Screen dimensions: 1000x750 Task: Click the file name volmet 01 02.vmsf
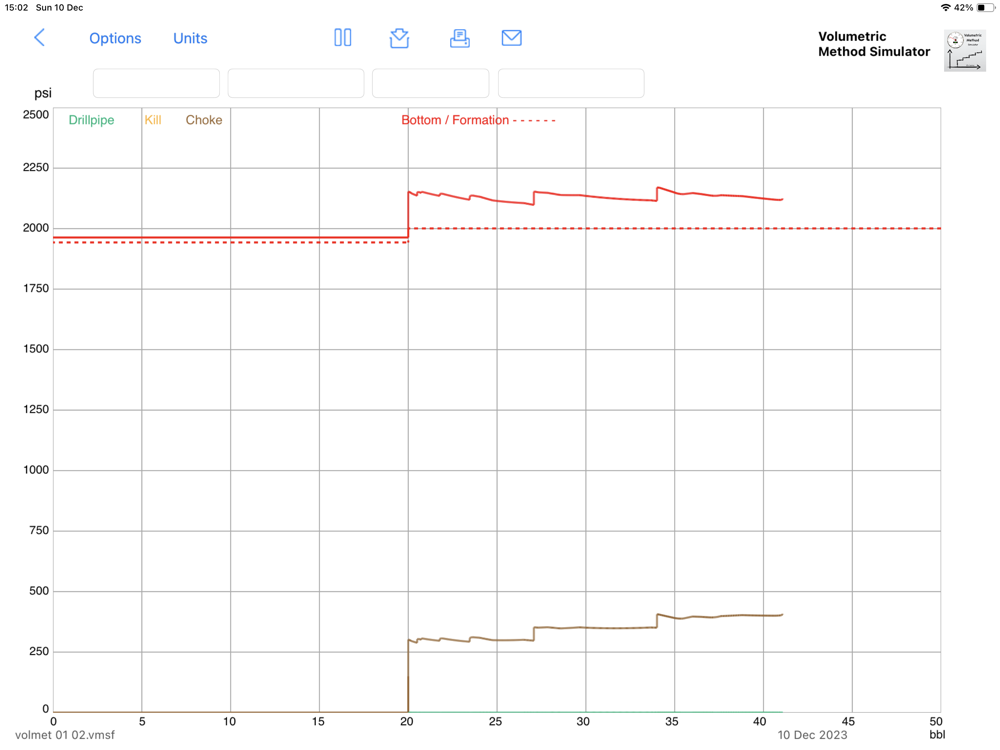(65, 735)
